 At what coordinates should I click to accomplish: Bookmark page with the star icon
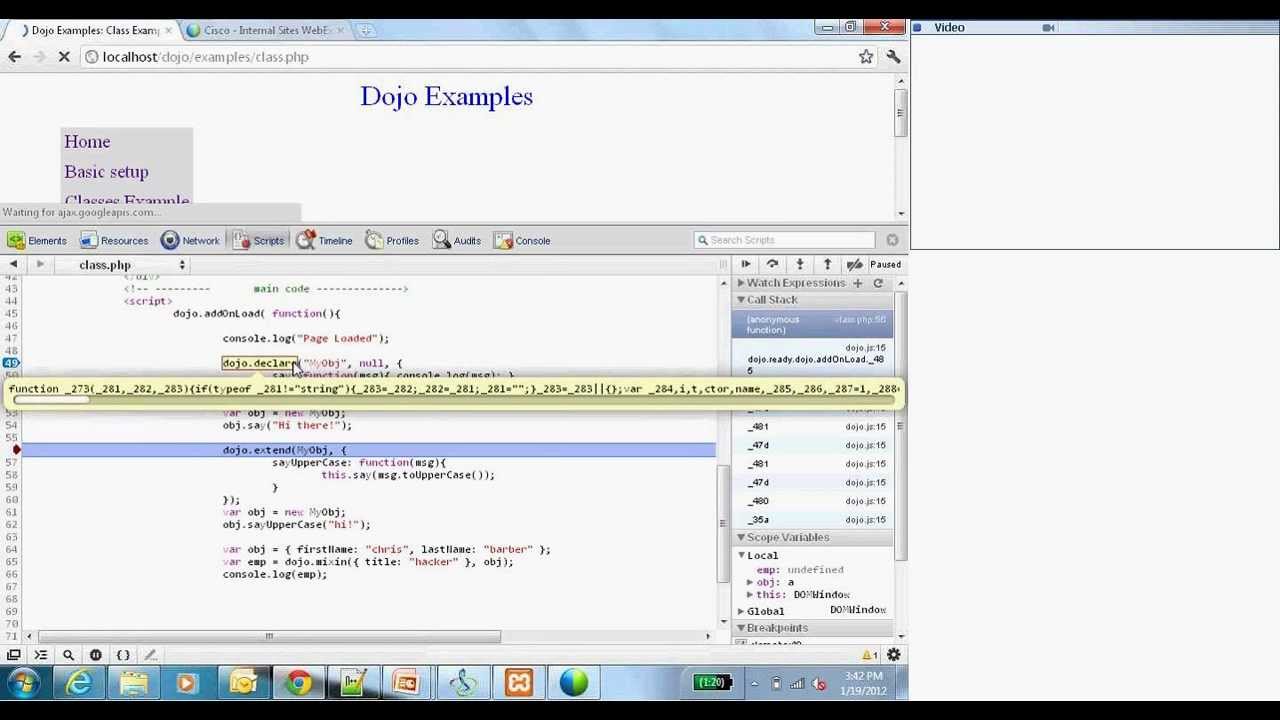pyautogui.click(x=866, y=57)
